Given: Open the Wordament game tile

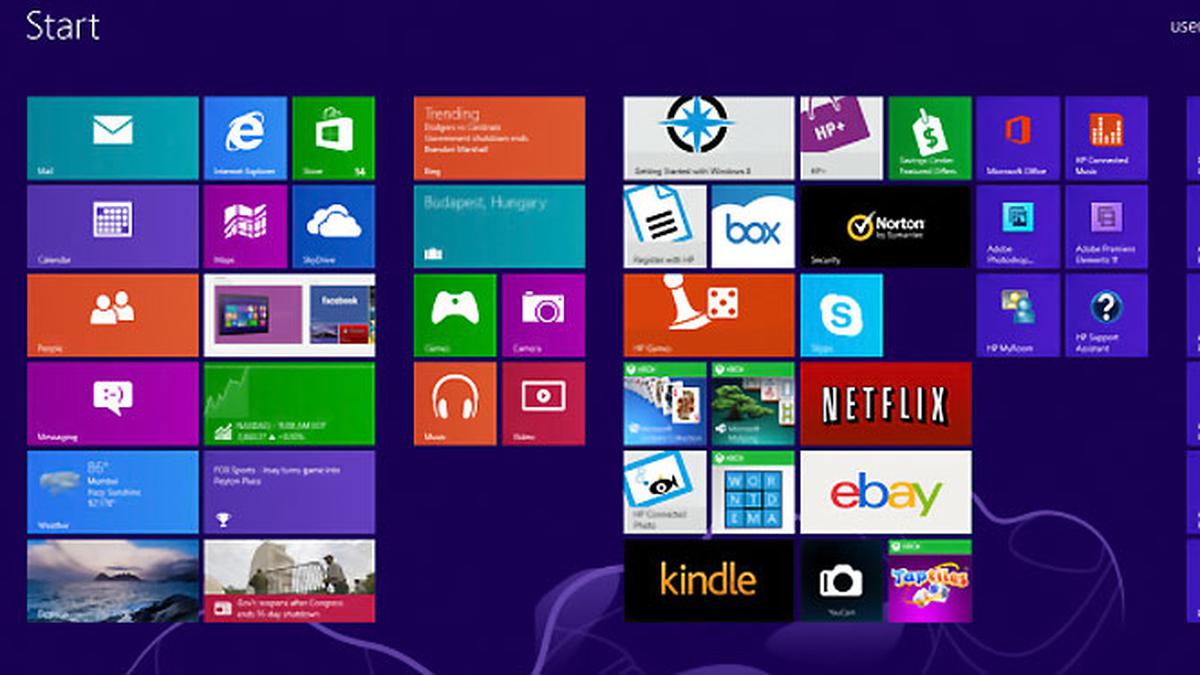Looking at the screenshot, I should (x=753, y=492).
